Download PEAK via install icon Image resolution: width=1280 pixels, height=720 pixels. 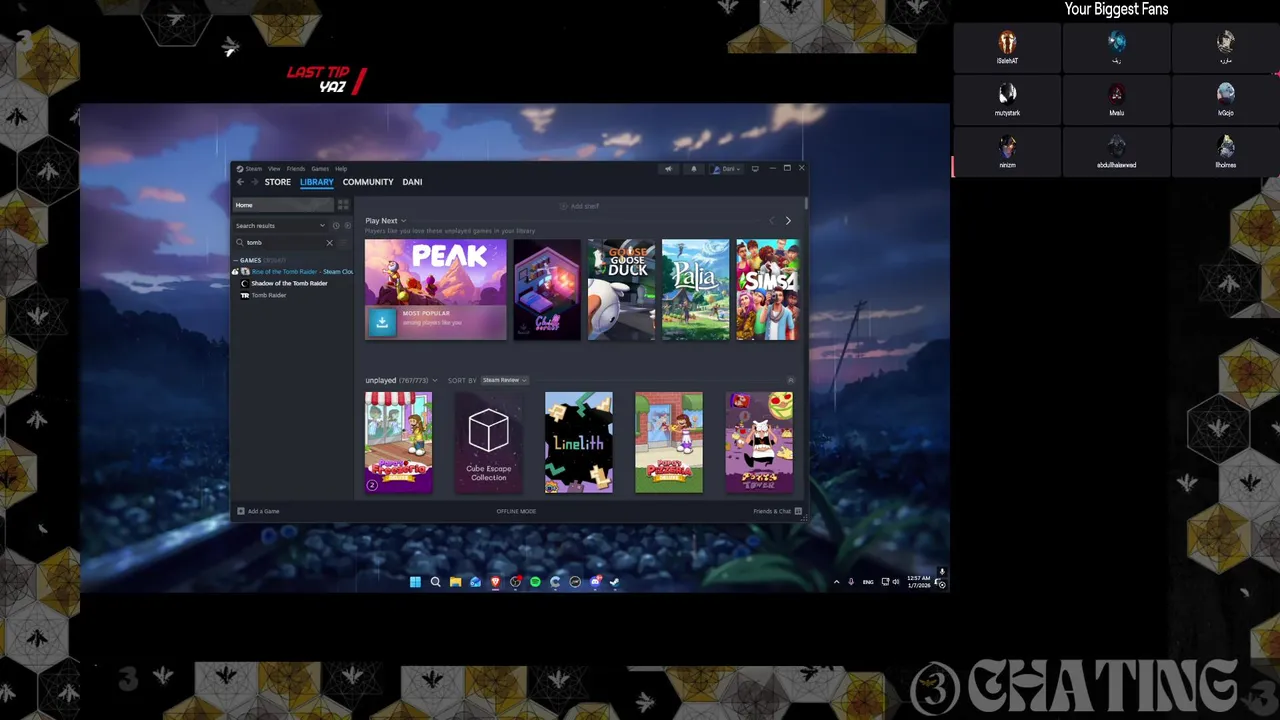[381, 322]
